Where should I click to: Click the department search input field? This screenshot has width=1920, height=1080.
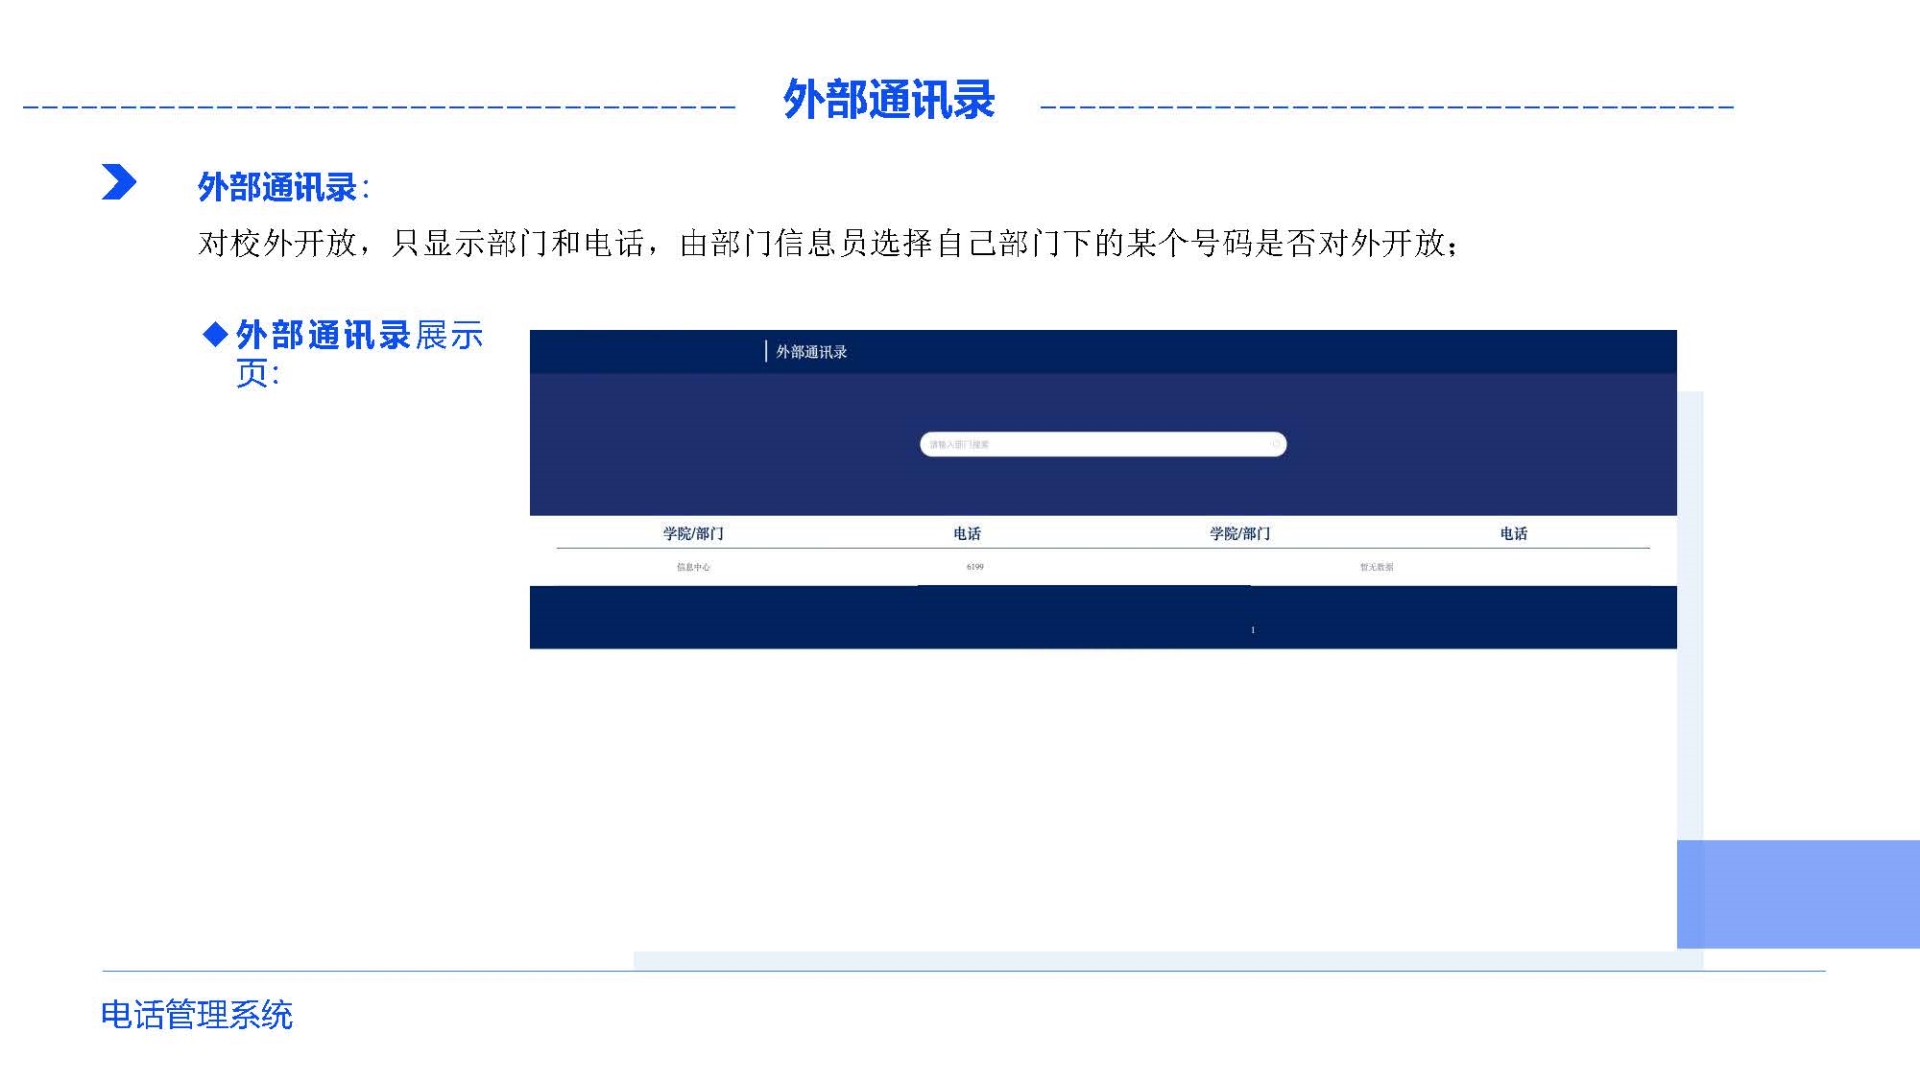click(x=1090, y=444)
